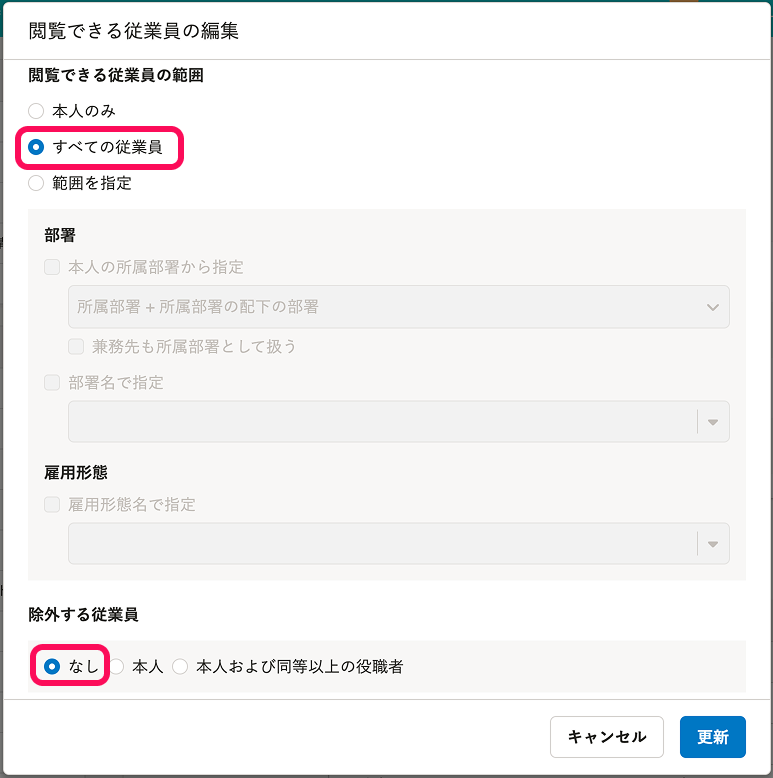773x778 pixels.
Task: Expand the 部署名 select arrow
Action: pos(713,422)
